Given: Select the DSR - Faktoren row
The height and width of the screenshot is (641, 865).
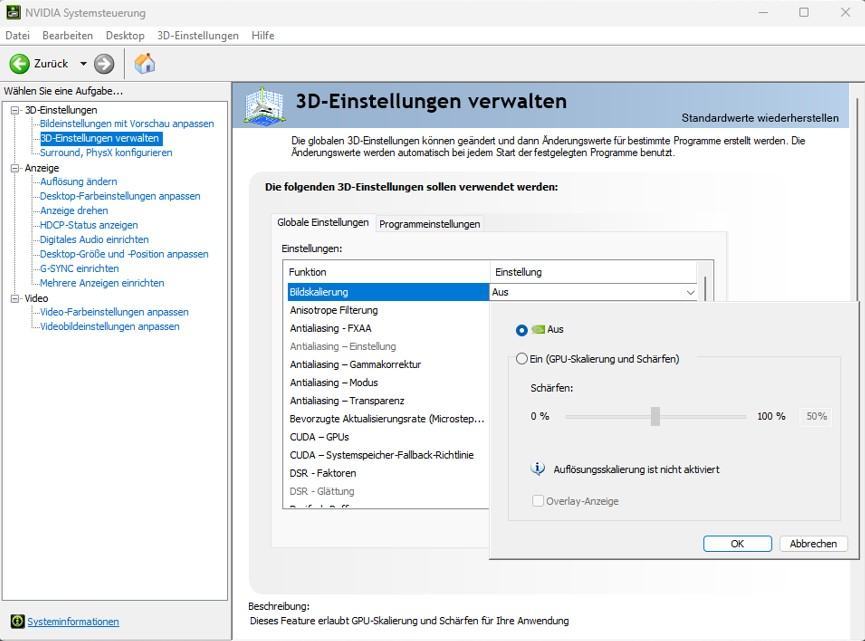Looking at the screenshot, I should coord(388,473).
